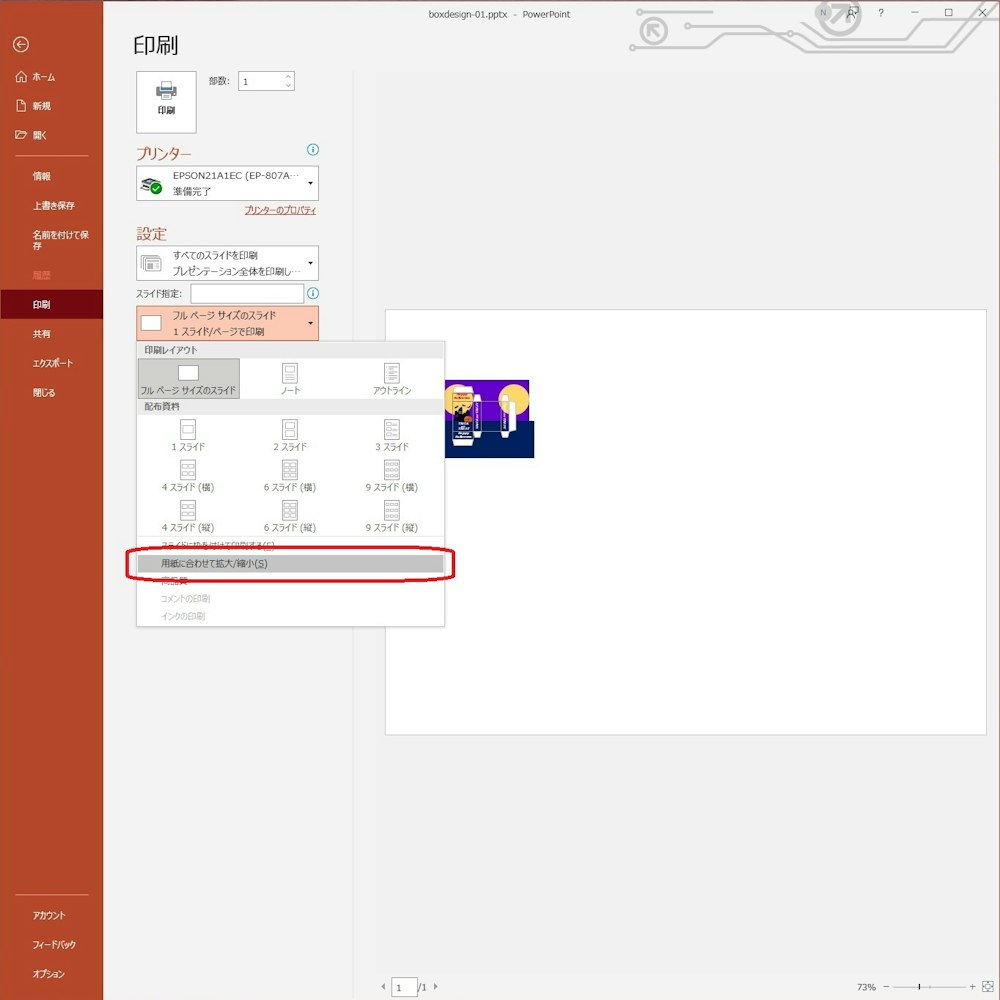Click the back arrow to exit Backstage
Screen dimensions: 1000x1000
tap(21, 44)
